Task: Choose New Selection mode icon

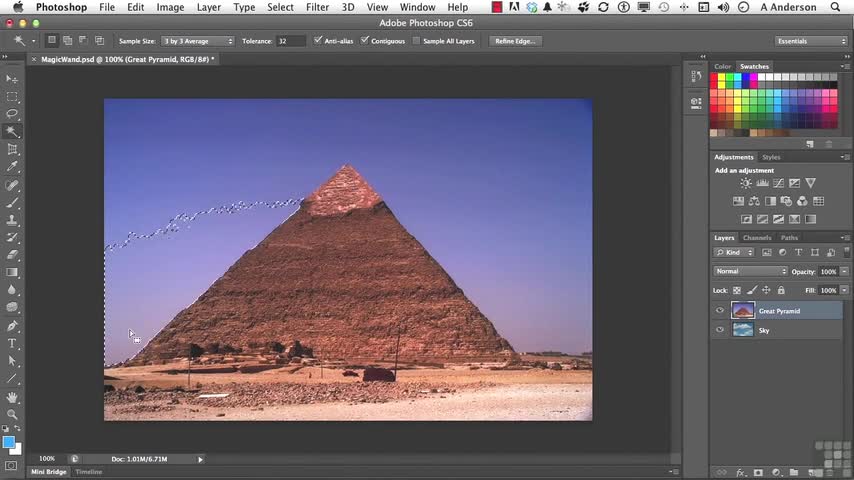Action: (x=52, y=40)
